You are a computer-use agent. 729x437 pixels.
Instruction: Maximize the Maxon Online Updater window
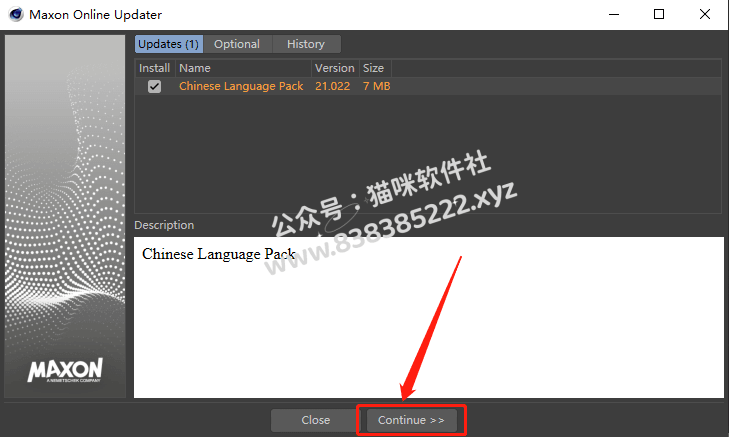click(659, 14)
